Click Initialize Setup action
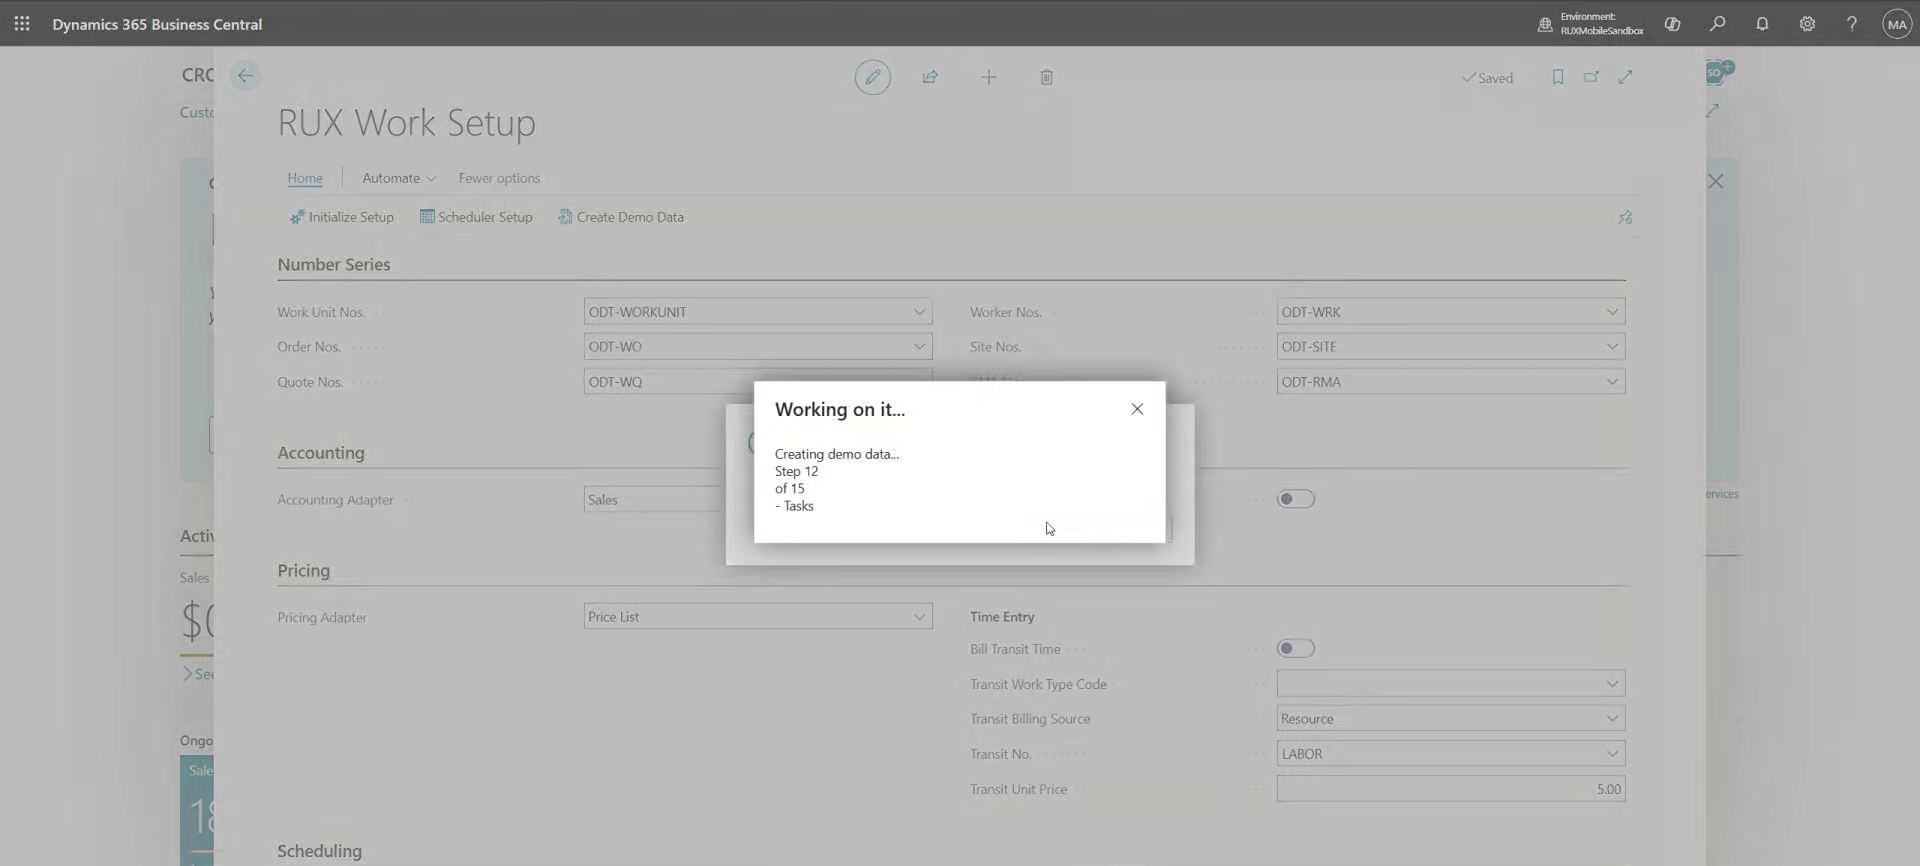1920x866 pixels. 341,217
